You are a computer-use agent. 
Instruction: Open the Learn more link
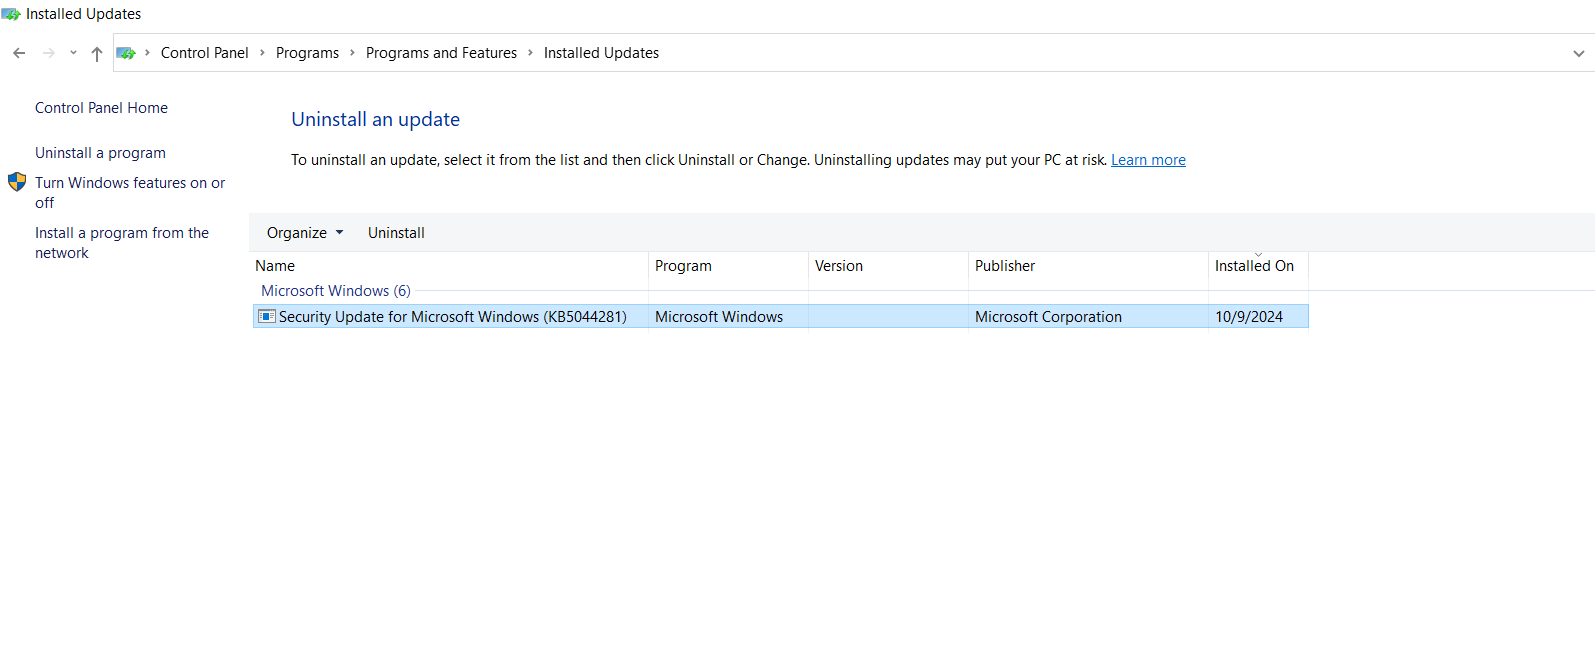[x=1148, y=160]
